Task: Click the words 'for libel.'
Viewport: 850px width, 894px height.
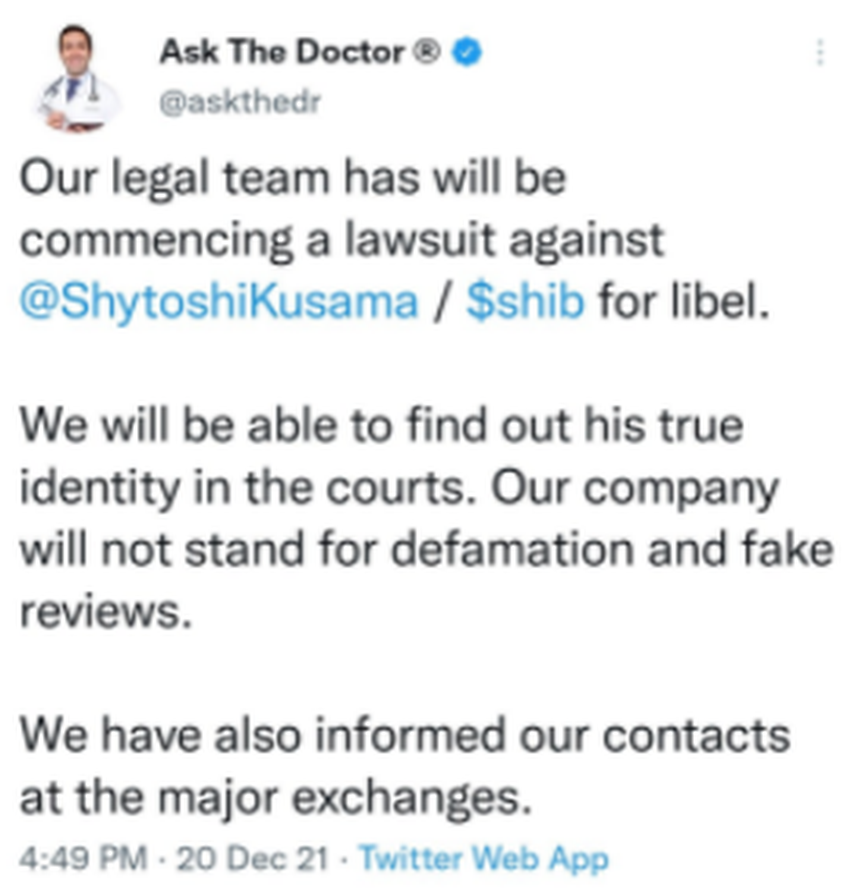Action: coord(684,300)
